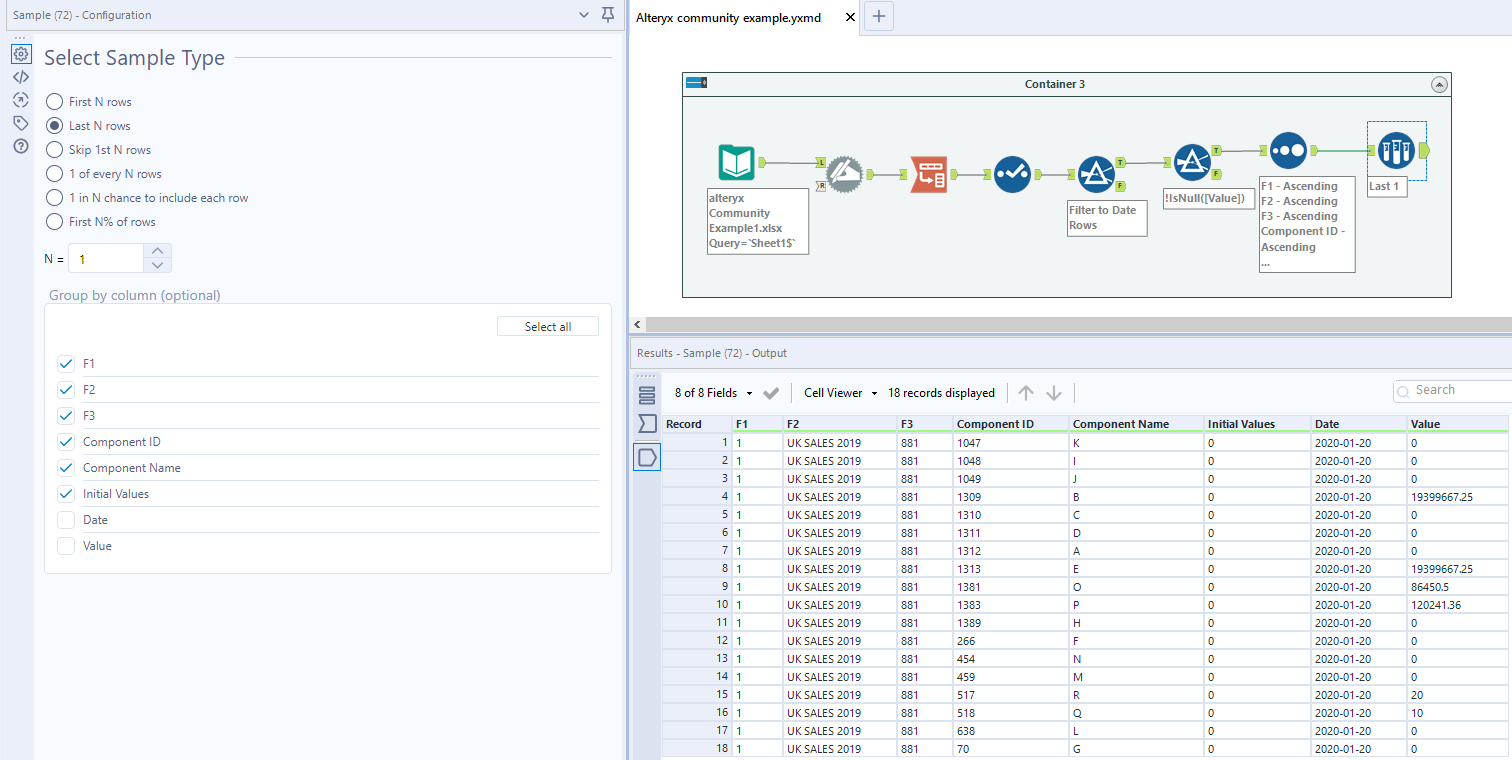Image resolution: width=1512 pixels, height=760 pixels.
Task: Uncheck the F3 group by column
Action: click(x=65, y=415)
